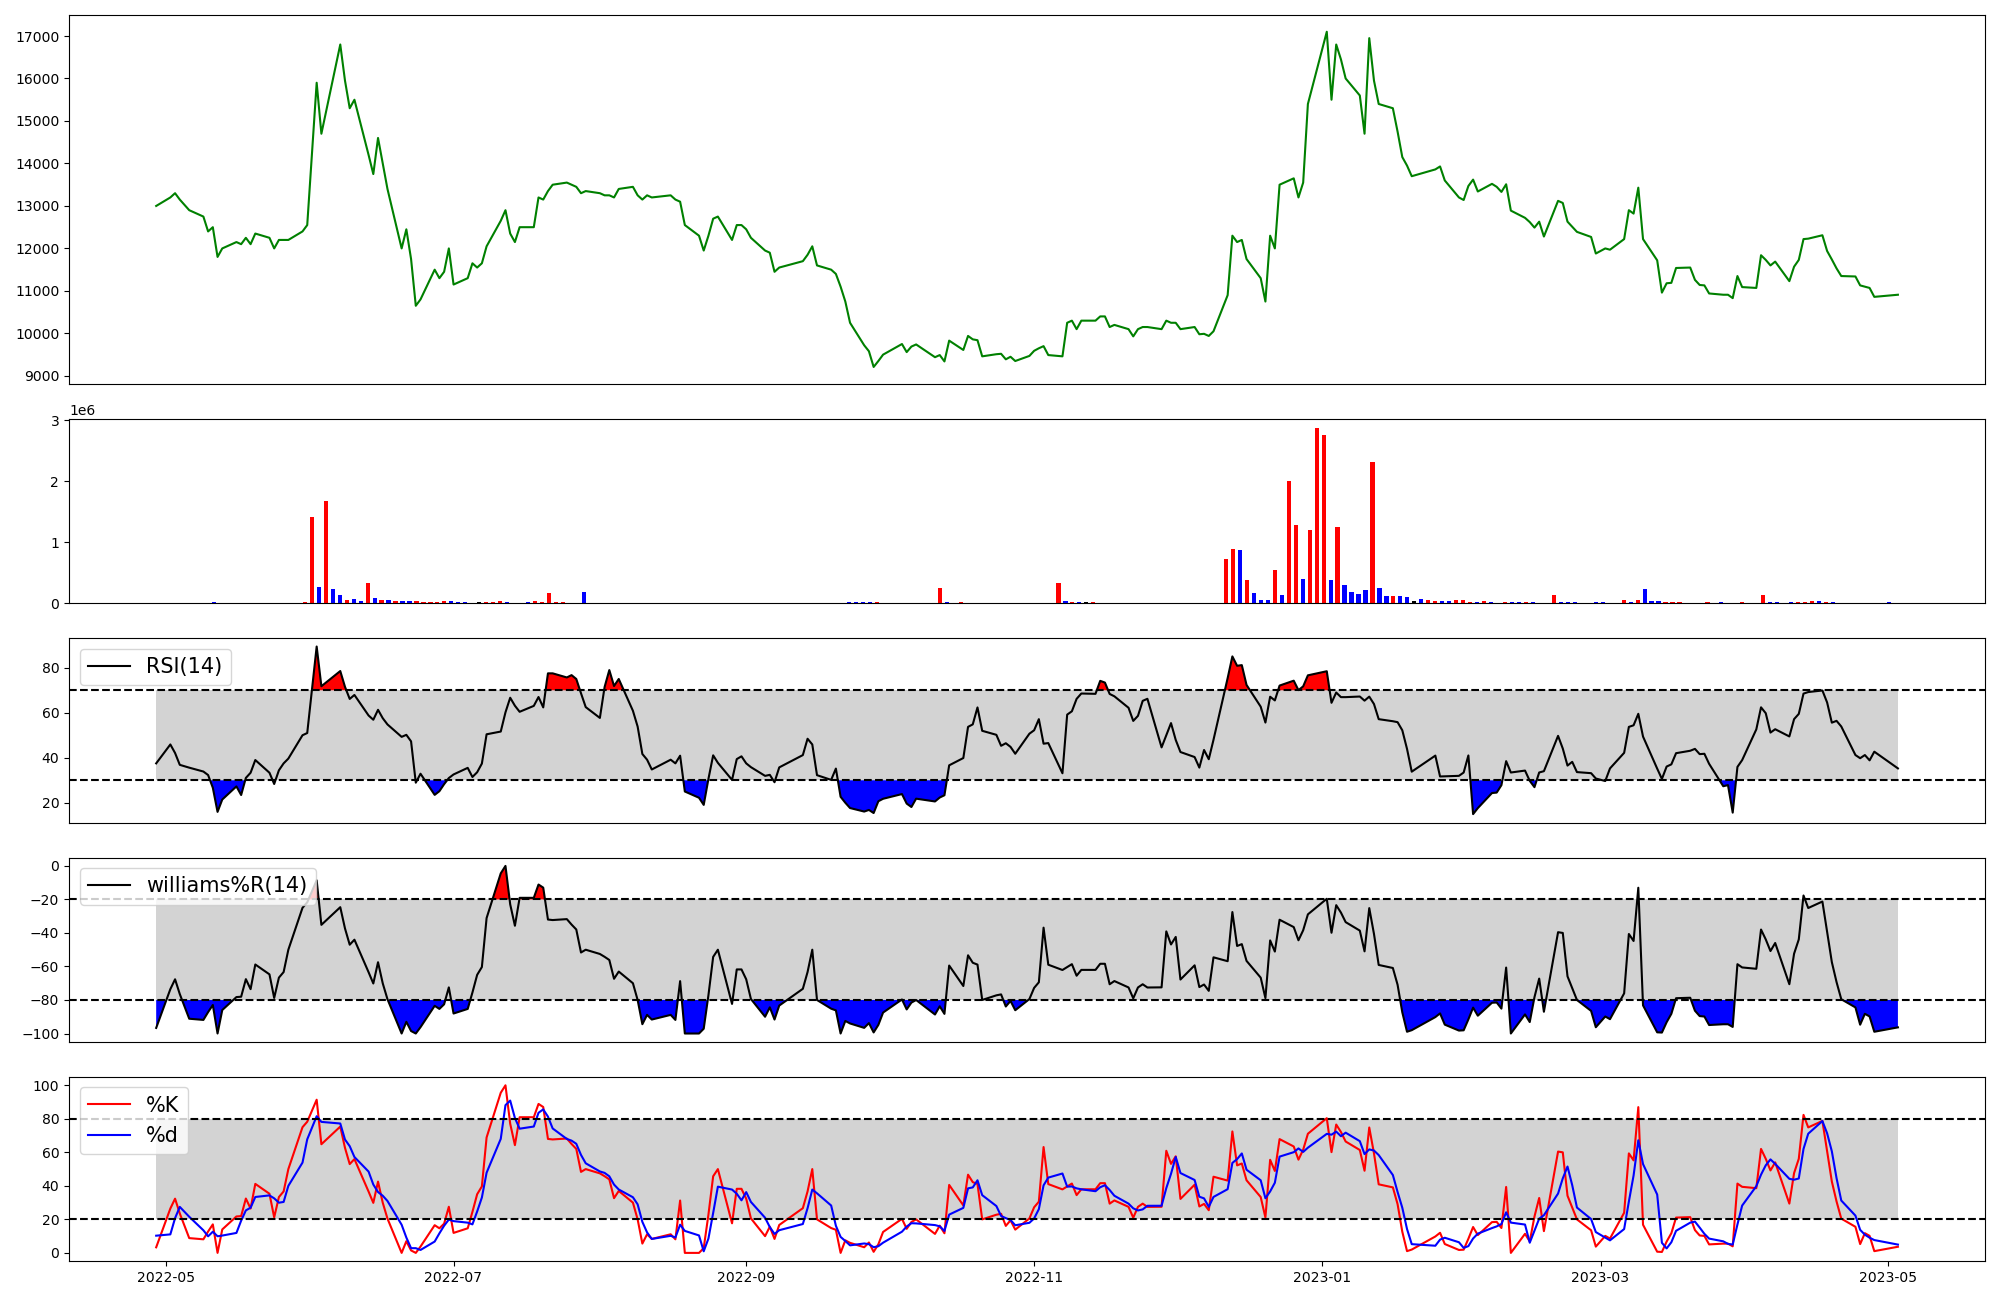
Task: Select the 2023-01 x-axis date label
Action: click(1322, 1277)
